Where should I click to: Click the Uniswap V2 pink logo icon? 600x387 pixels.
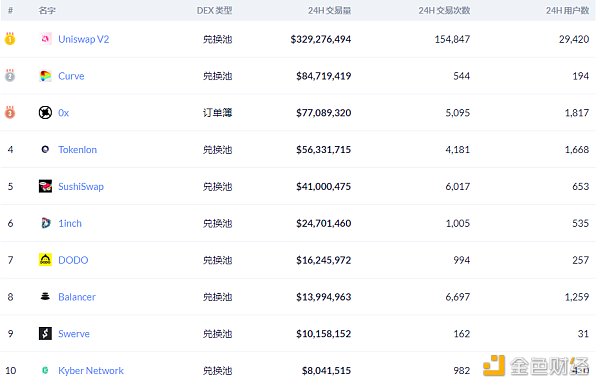[46, 39]
